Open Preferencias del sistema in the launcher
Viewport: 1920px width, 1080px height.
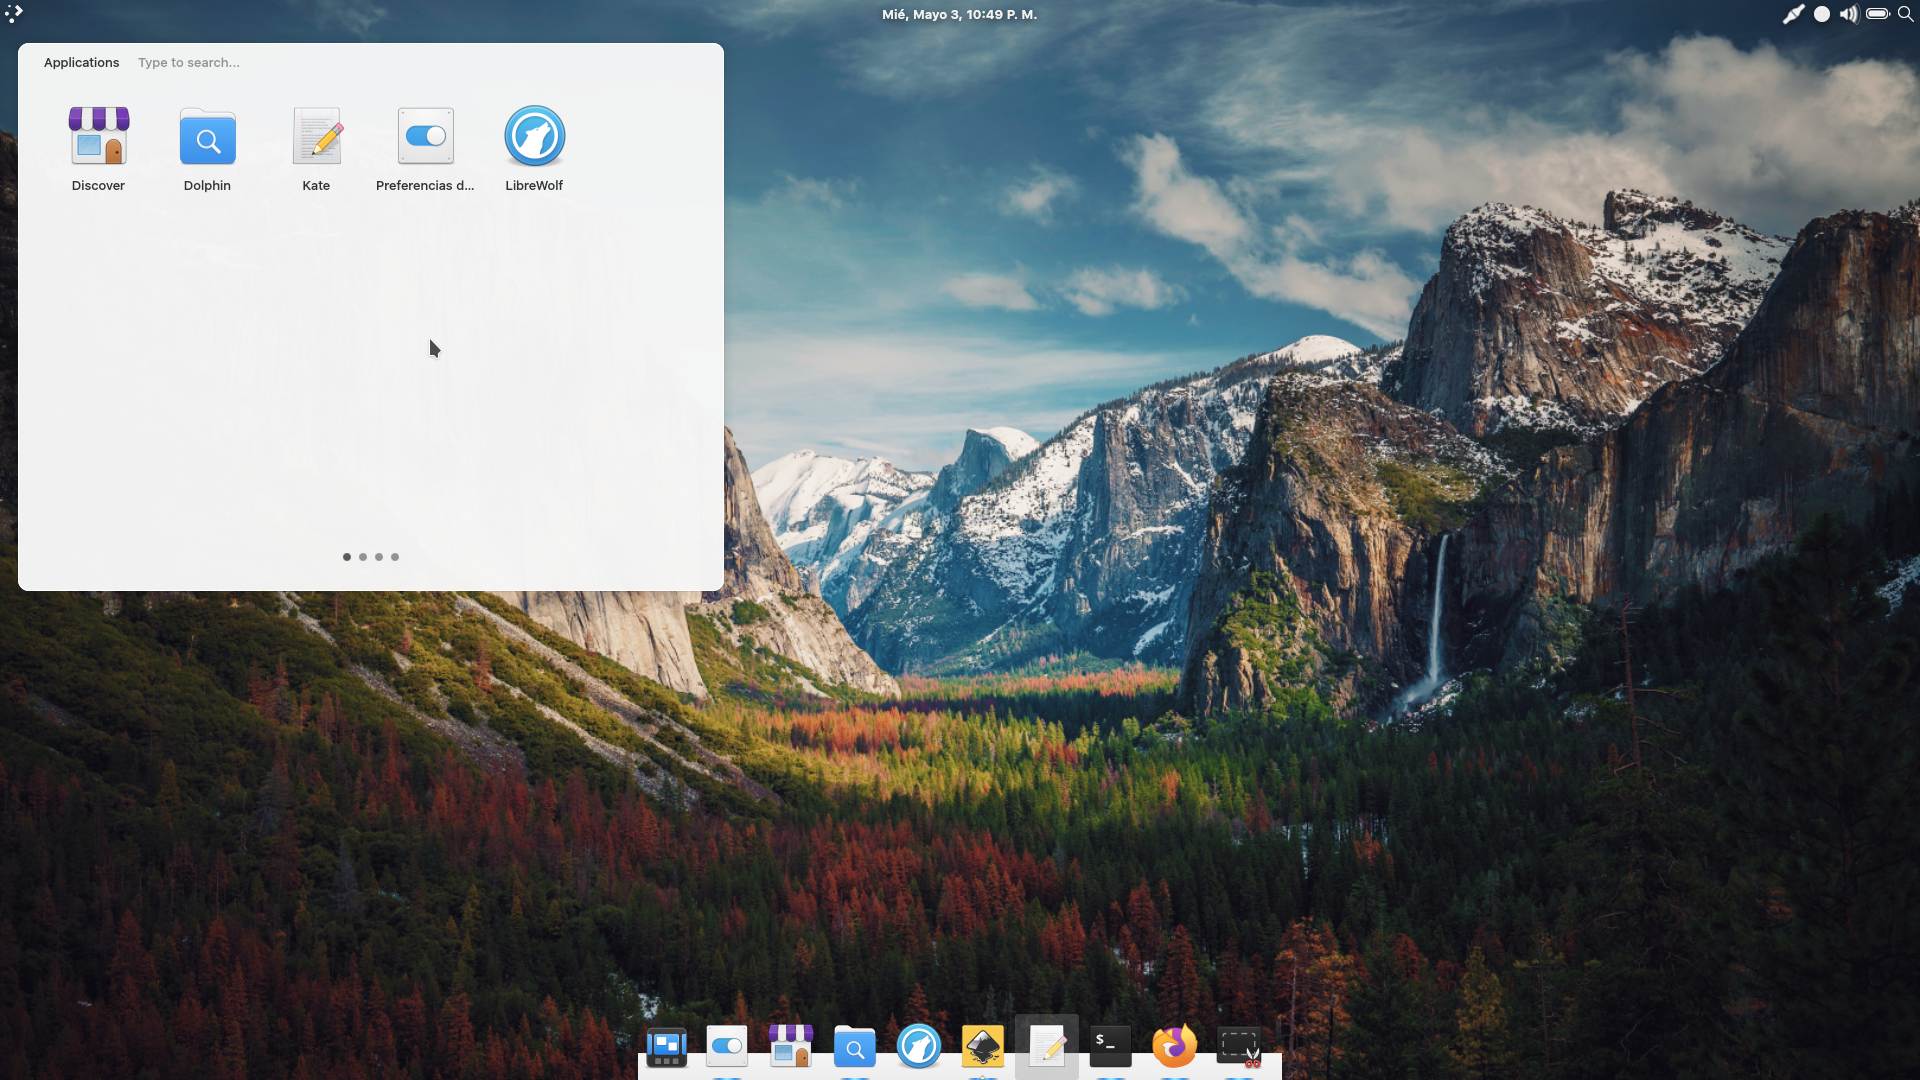425,148
